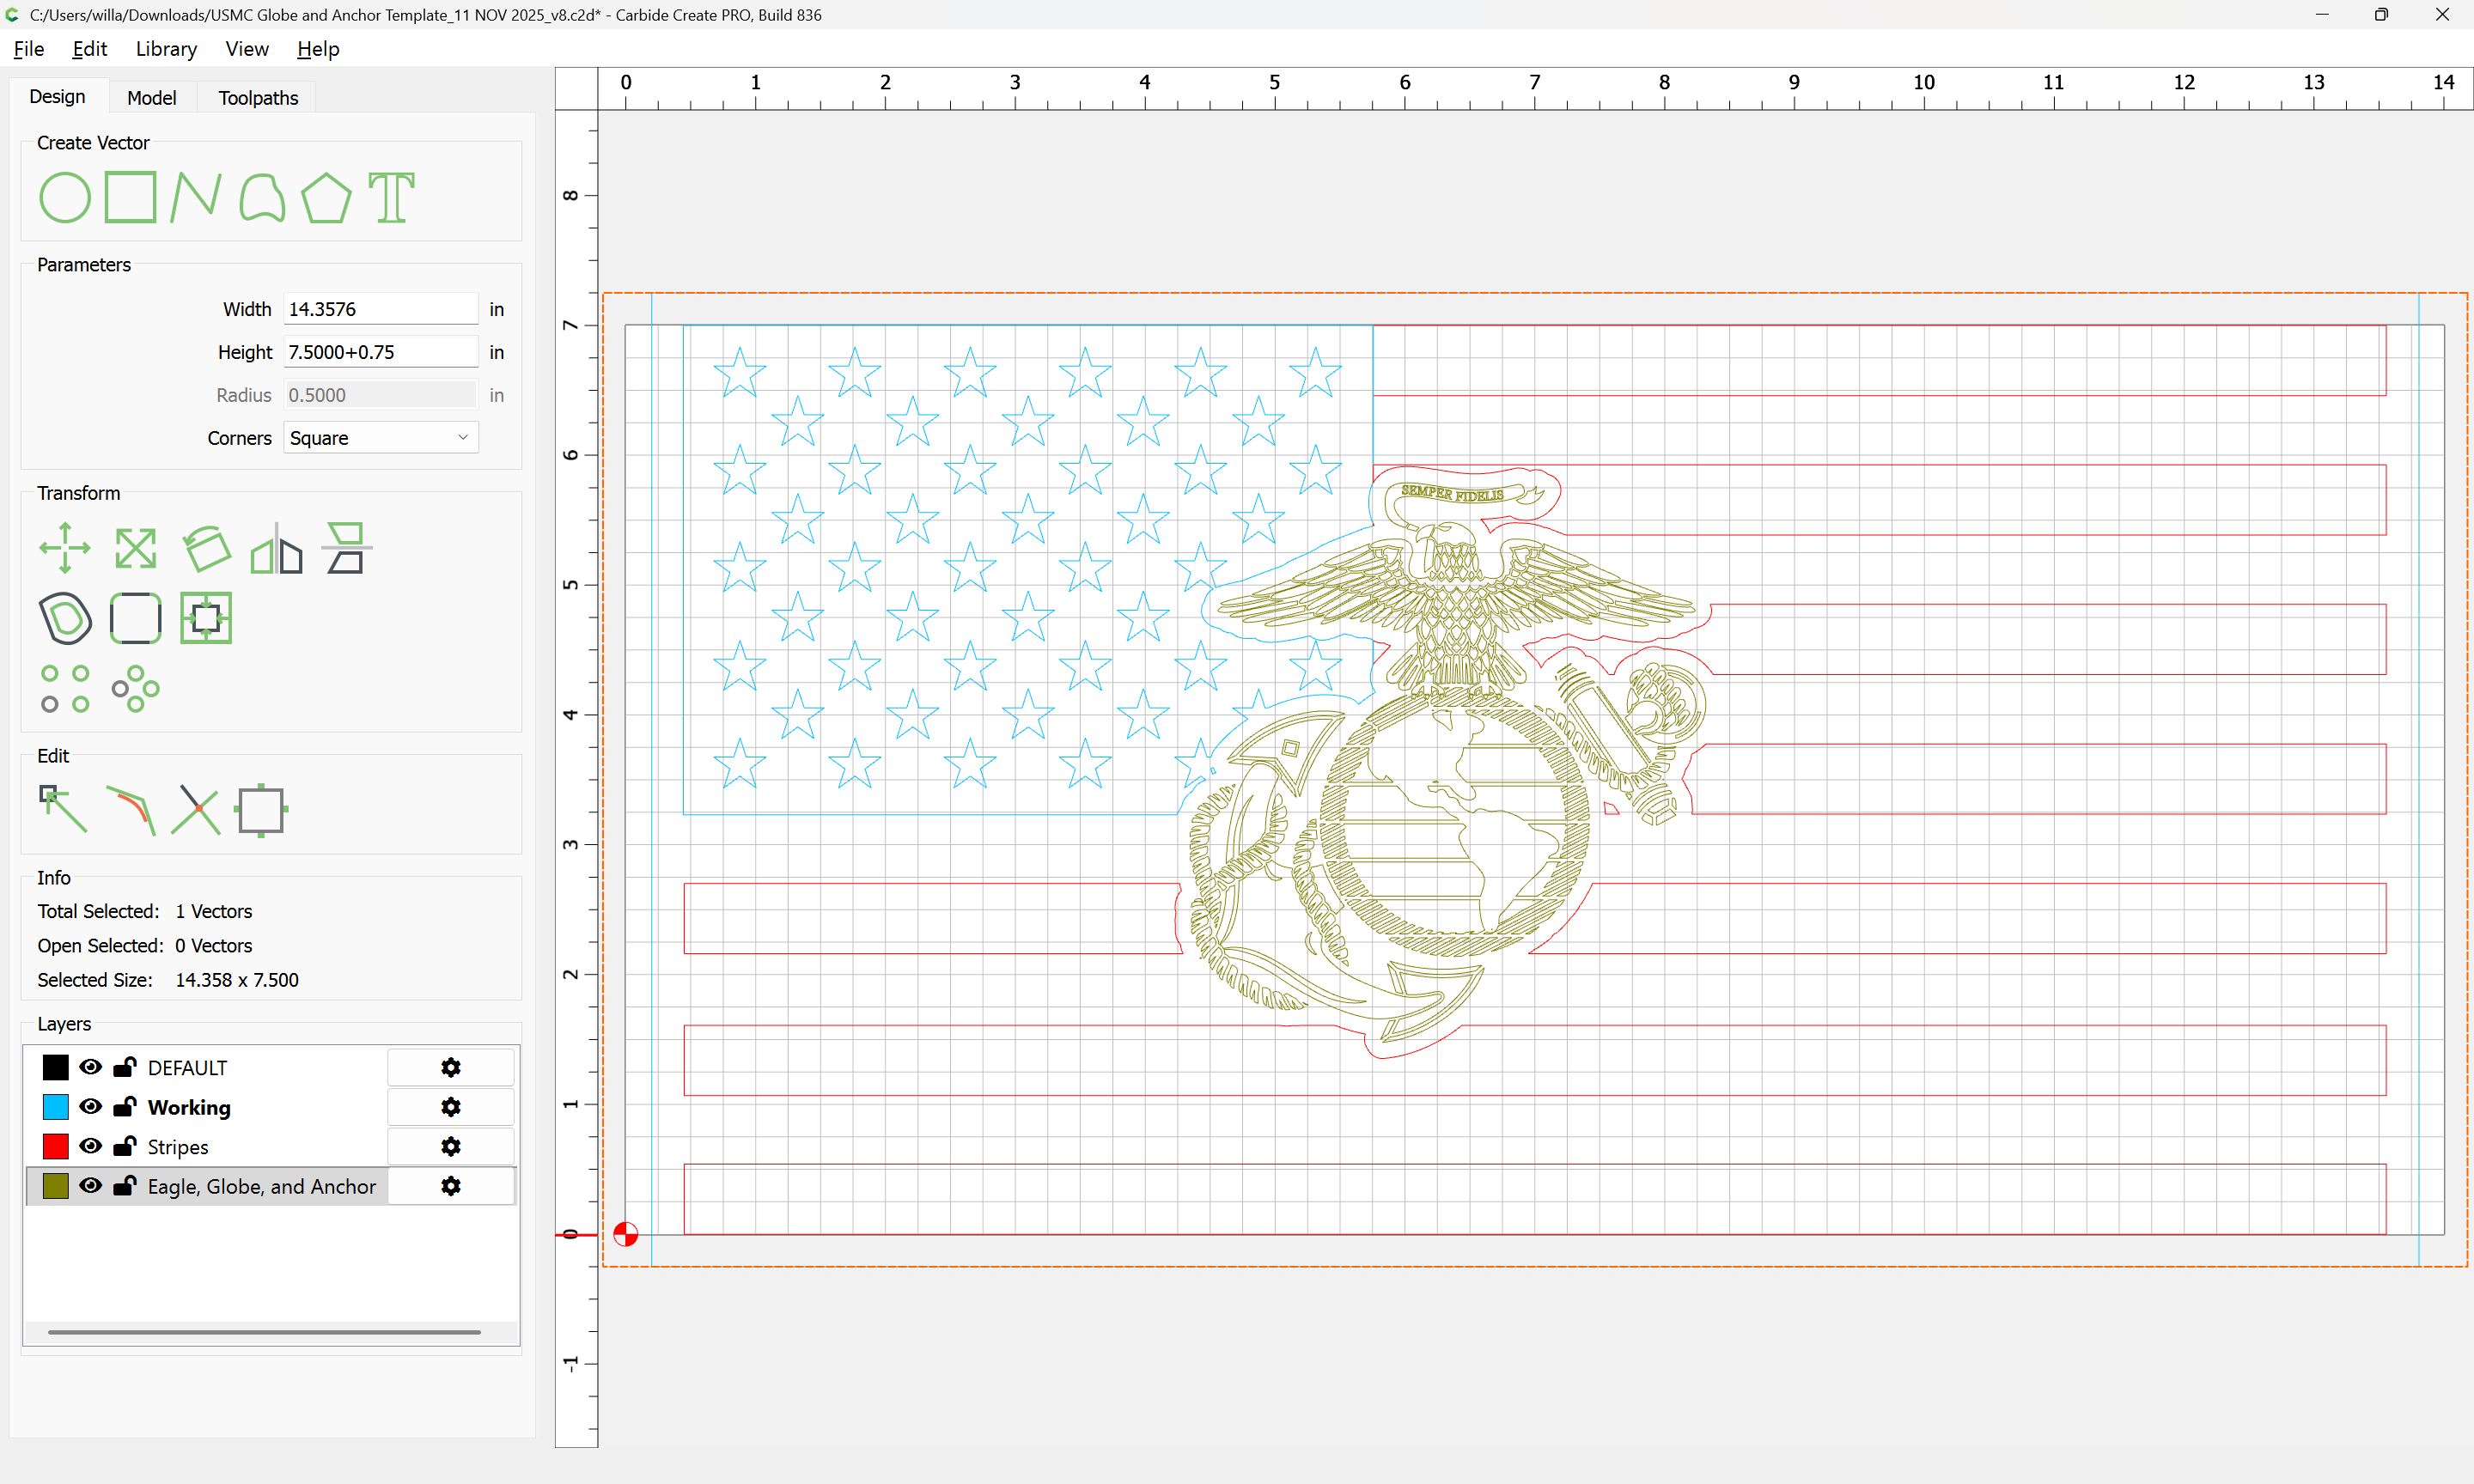Open the Library menu

coord(166,49)
